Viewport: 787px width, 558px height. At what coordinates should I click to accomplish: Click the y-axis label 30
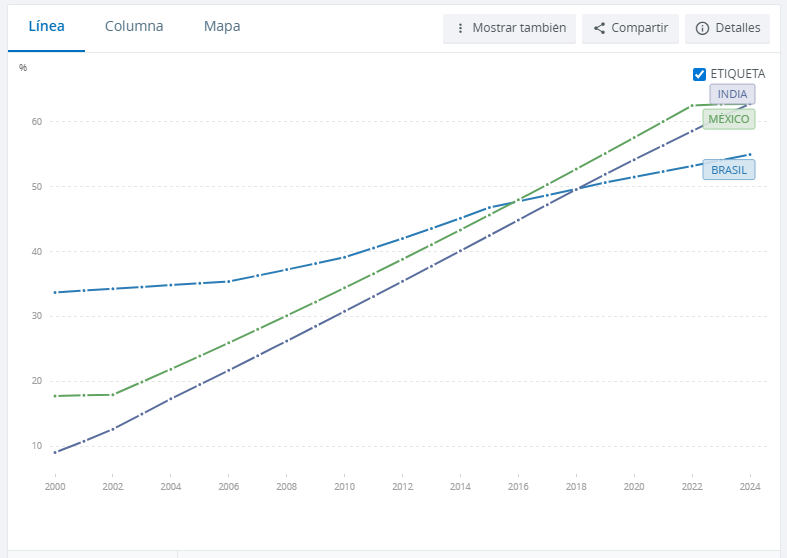(37, 316)
